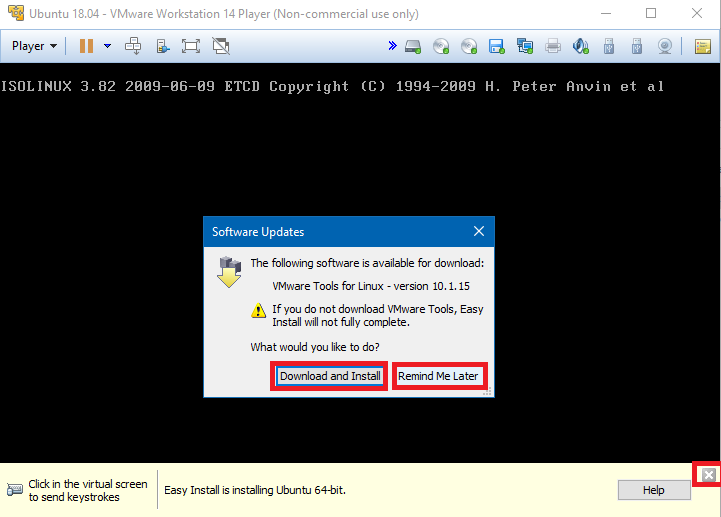Click the manage virtual machine settings icon
Image resolution: width=721 pixels, height=517 pixels.
pyautogui.click(x=163, y=46)
